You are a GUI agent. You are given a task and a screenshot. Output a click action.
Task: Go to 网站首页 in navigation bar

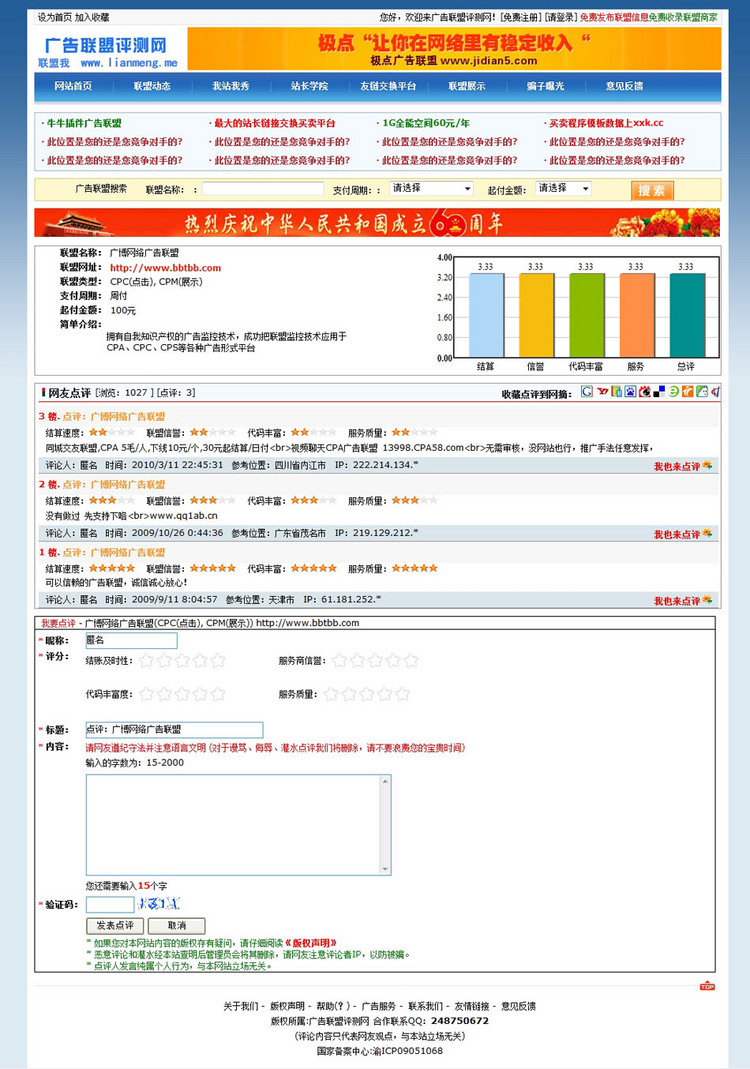pyautogui.click(x=73, y=86)
